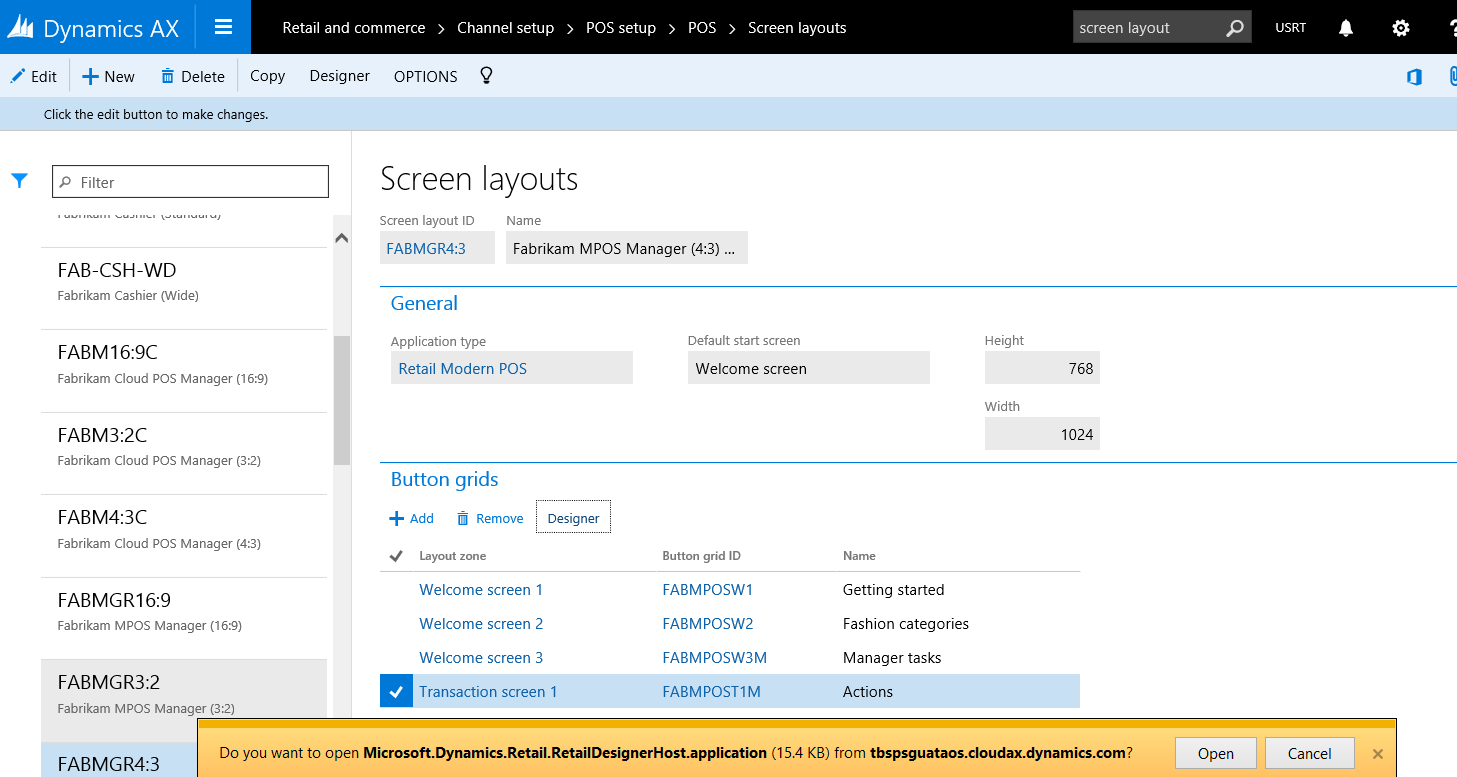1457x777 pixels.
Task: Sort by Button grid ID column
Action: 701,556
